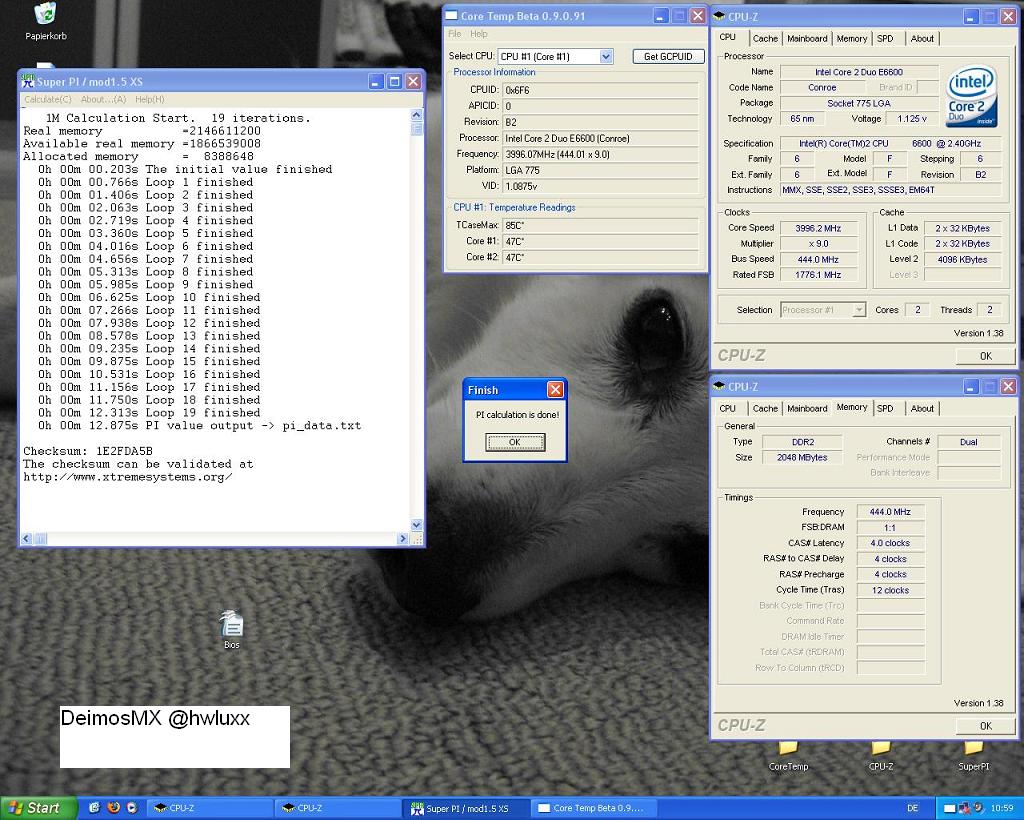Click the second system tray icon
Image resolution: width=1024 pixels, height=820 pixels.
pyautogui.click(x=964, y=808)
